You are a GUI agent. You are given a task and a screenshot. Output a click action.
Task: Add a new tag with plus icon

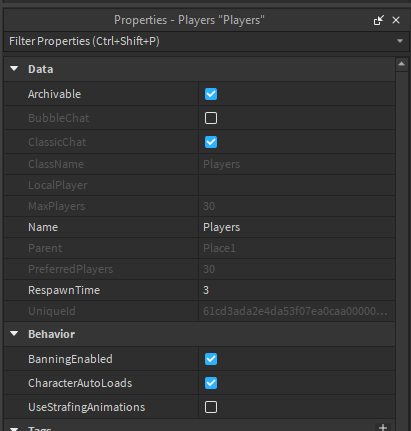[x=383, y=427]
